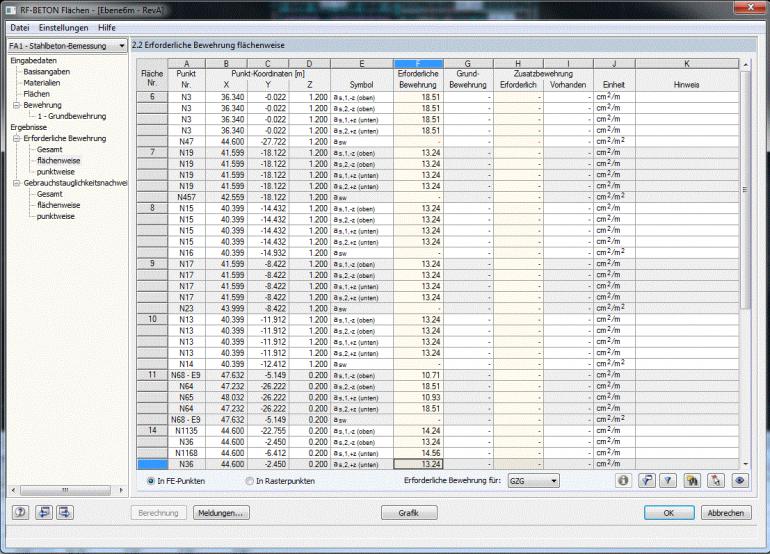Click point cell N1168

pyautogui.click(x=186, y=453)
